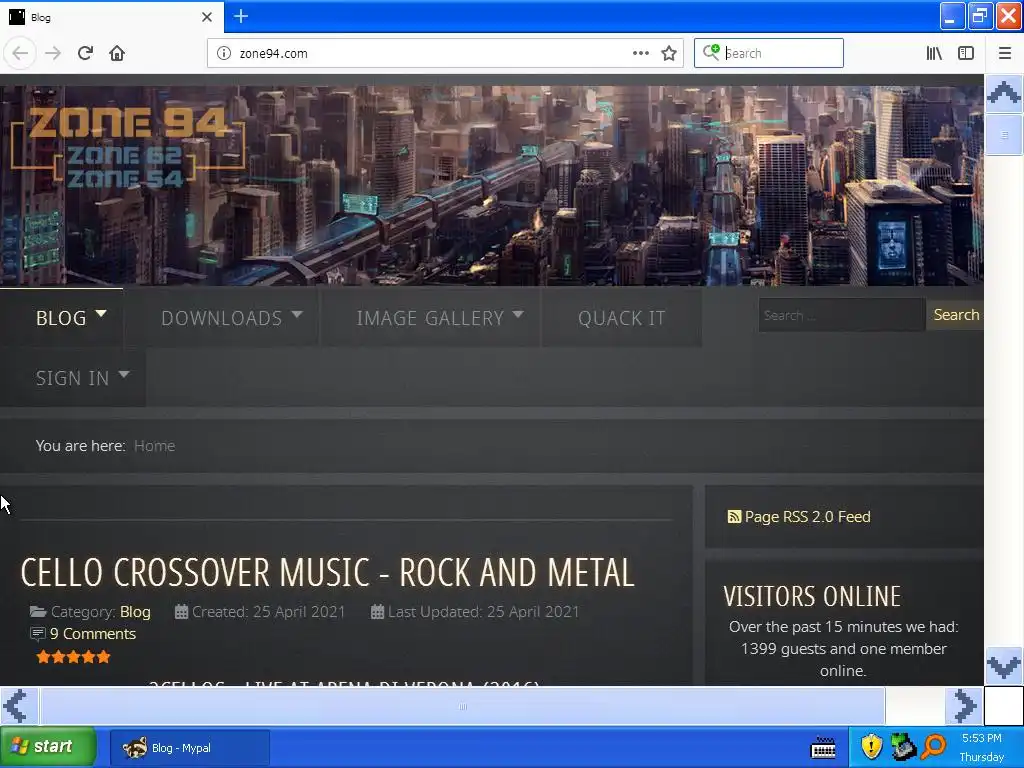Click the browser forward arrow
Screen dimensions: 1024x768
tap(53, 53)
